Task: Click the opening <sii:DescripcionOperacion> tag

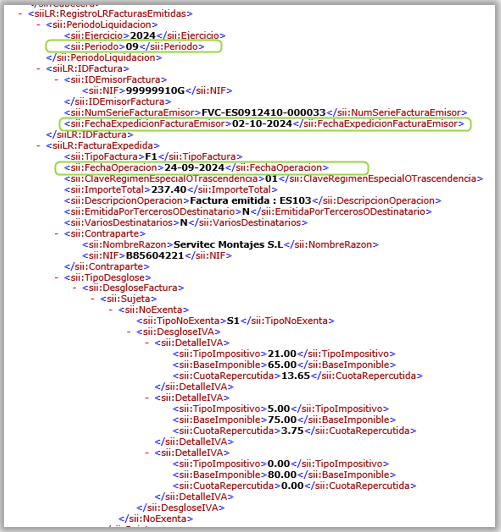Action: tap(127, 201)
